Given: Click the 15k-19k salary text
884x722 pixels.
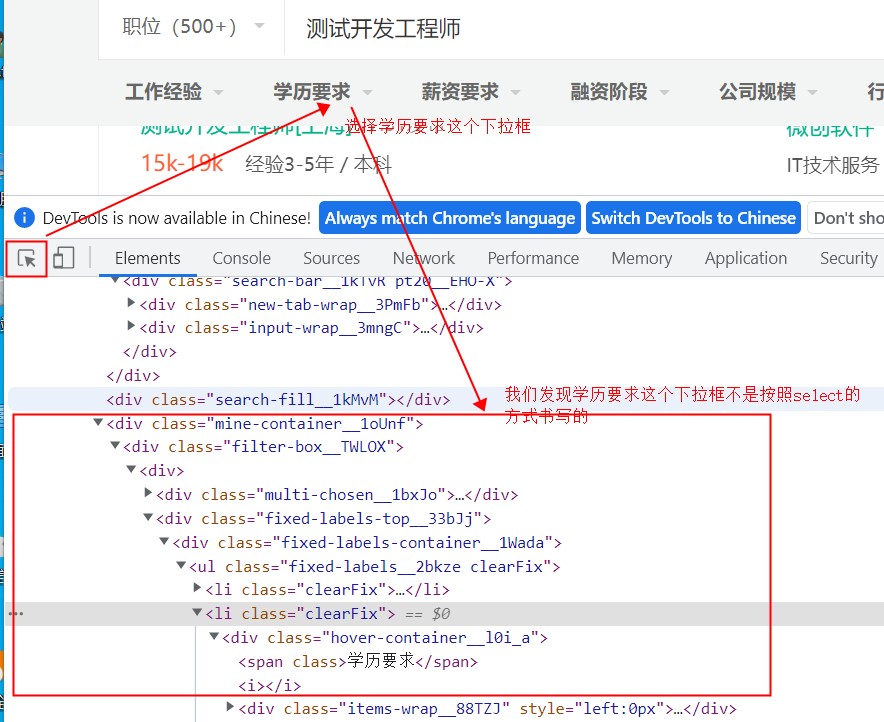Looking at the screenshot, I should 182,163.
